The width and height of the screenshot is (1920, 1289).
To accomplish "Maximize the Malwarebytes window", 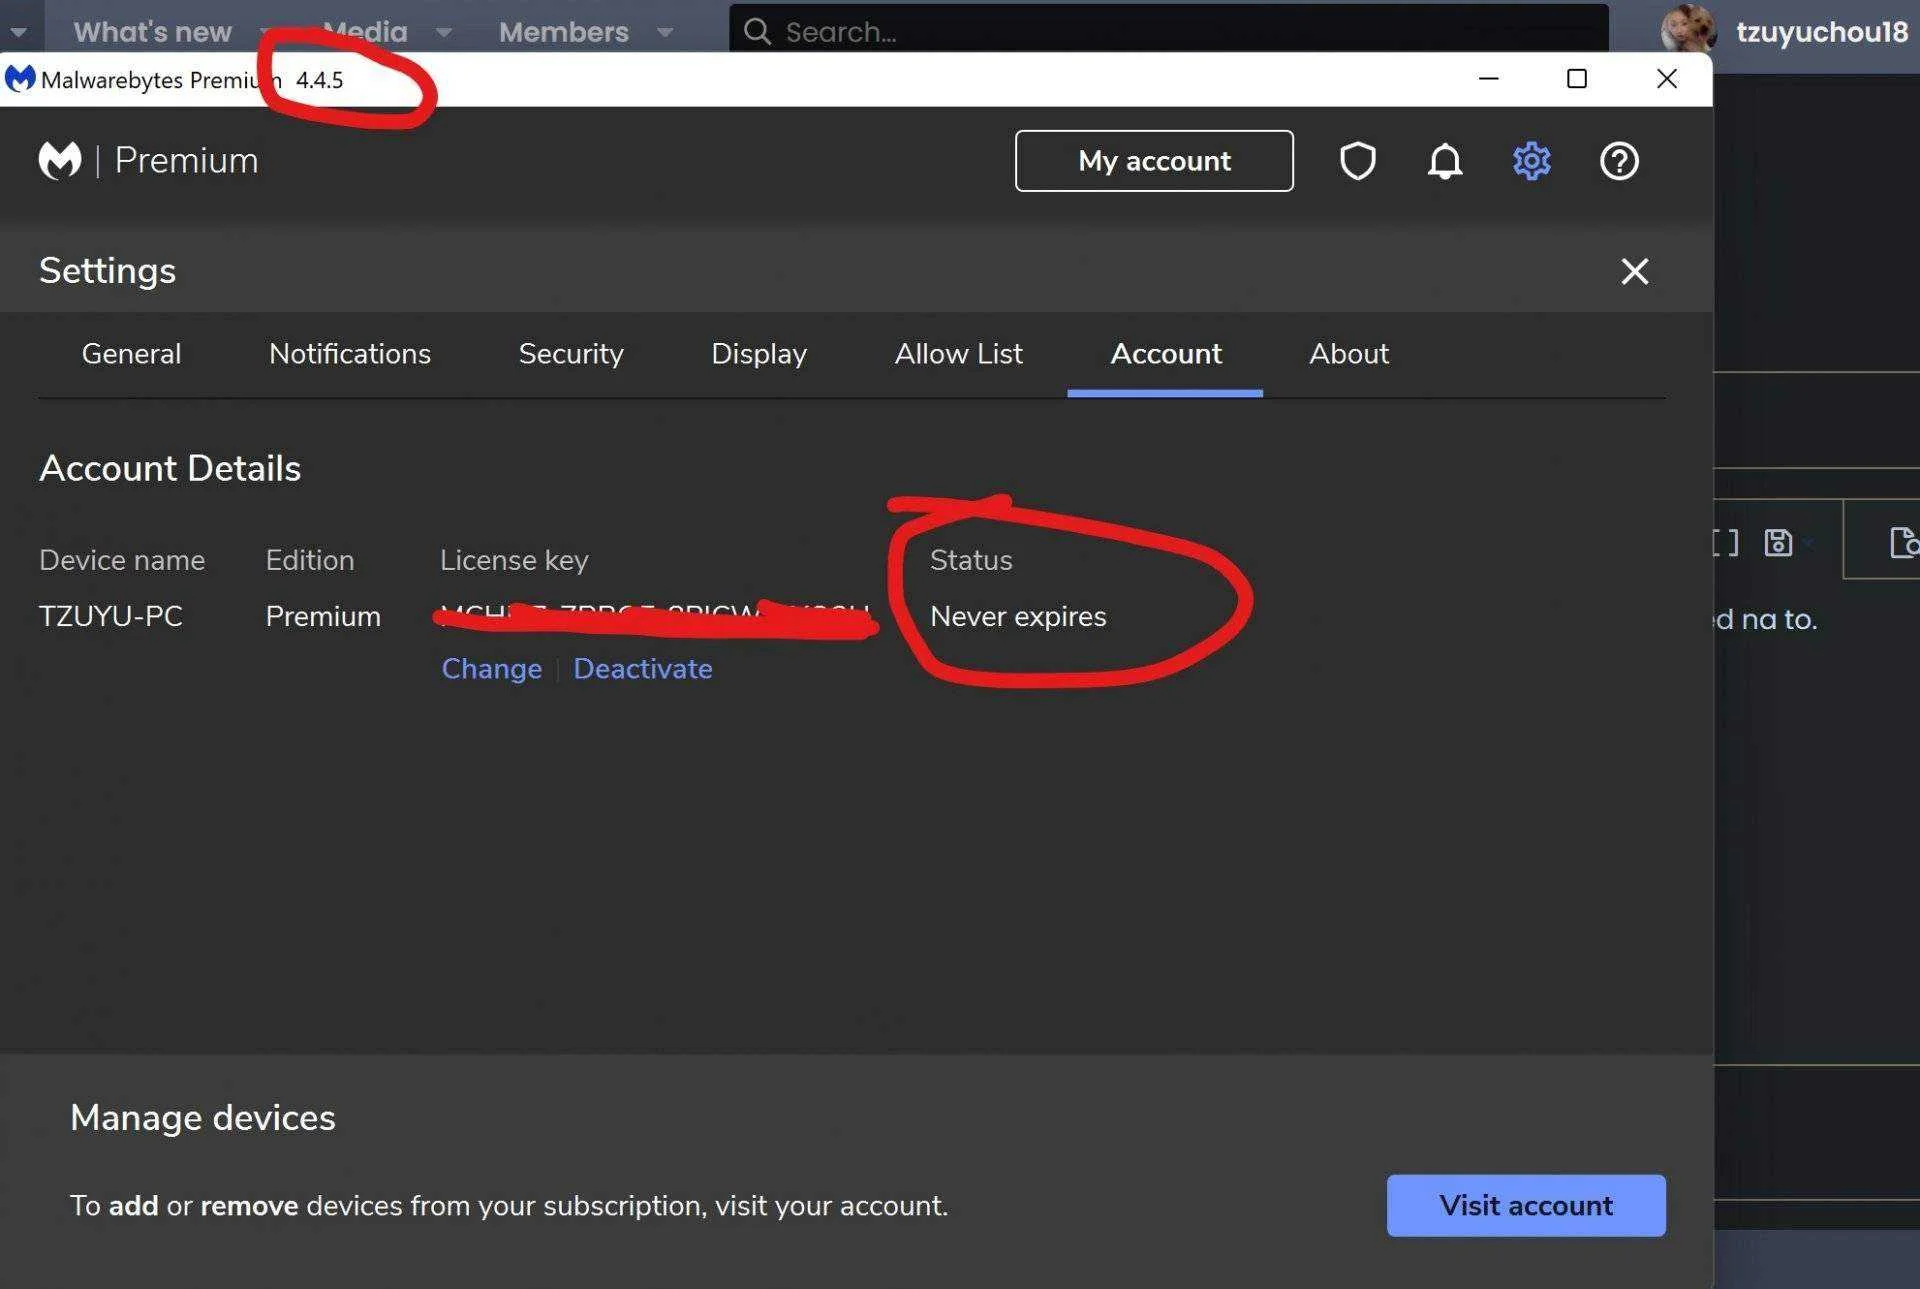I will (1577, 78).
